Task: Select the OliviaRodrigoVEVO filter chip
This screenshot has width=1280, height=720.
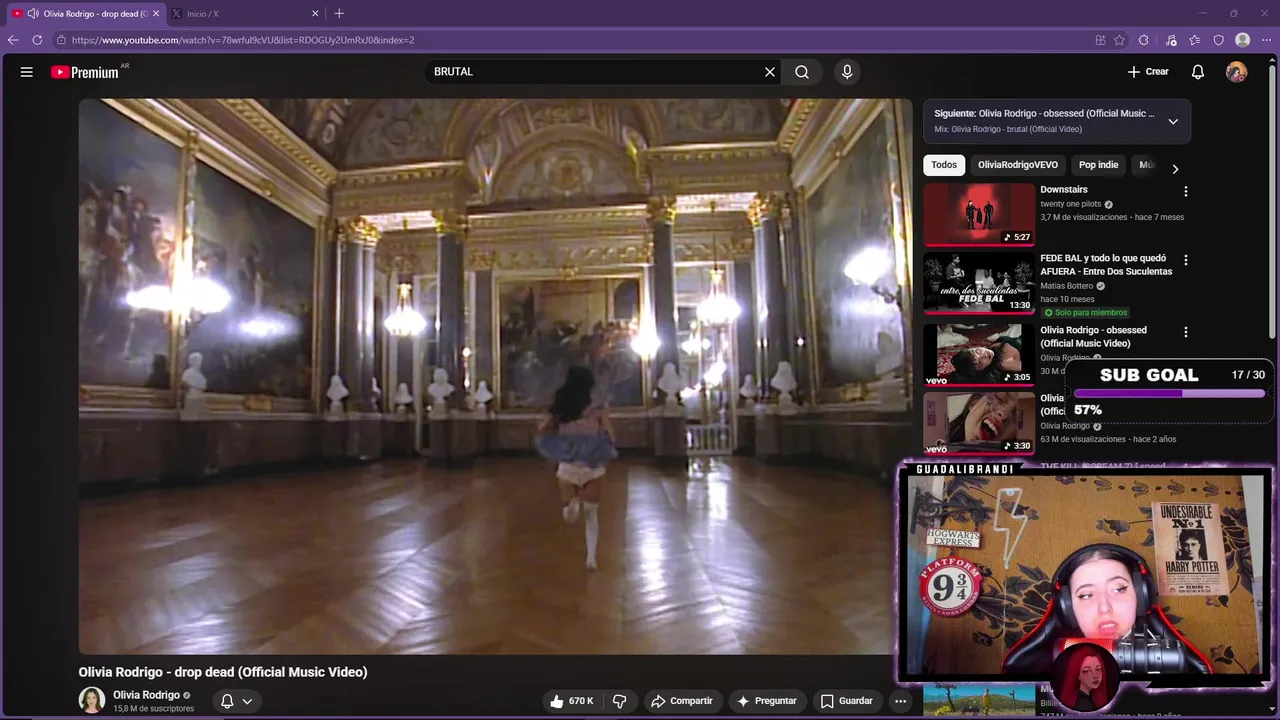Action: [1017, 165]
